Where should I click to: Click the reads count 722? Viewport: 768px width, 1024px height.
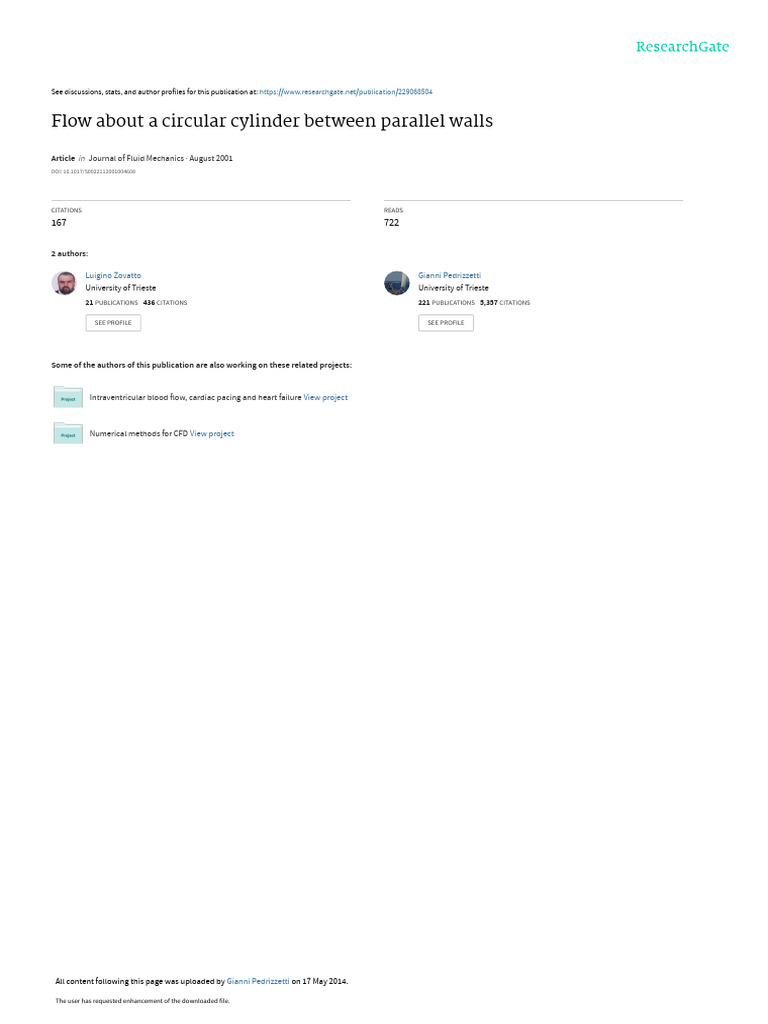391,223
